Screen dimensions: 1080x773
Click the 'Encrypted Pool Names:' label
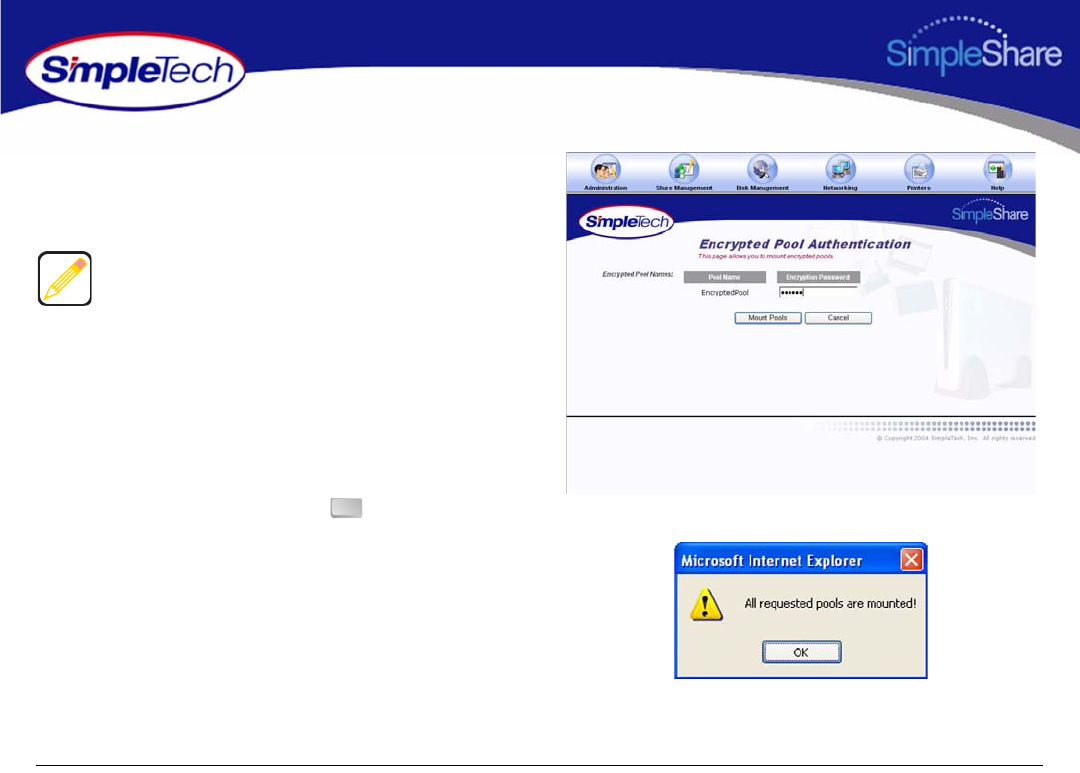[x=638, y=274]
